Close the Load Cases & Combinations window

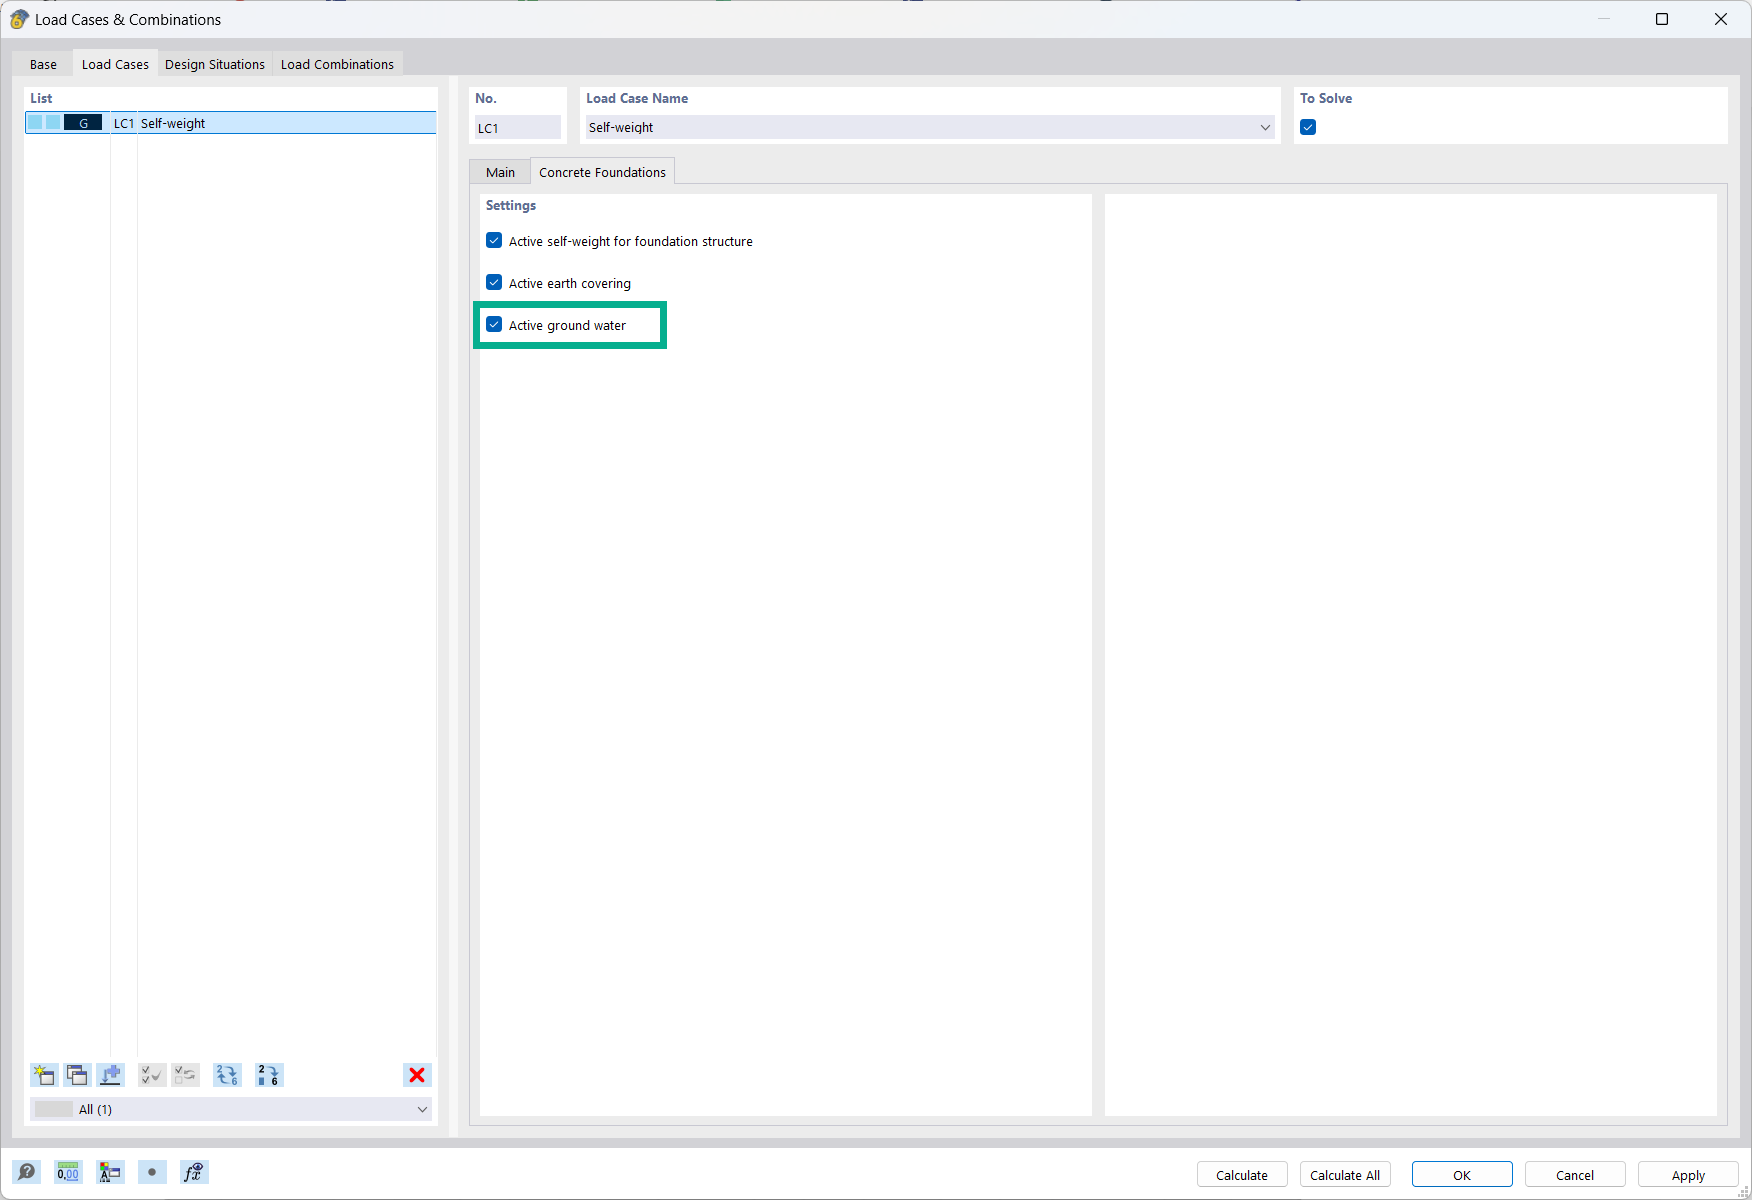click(1721, 19)
